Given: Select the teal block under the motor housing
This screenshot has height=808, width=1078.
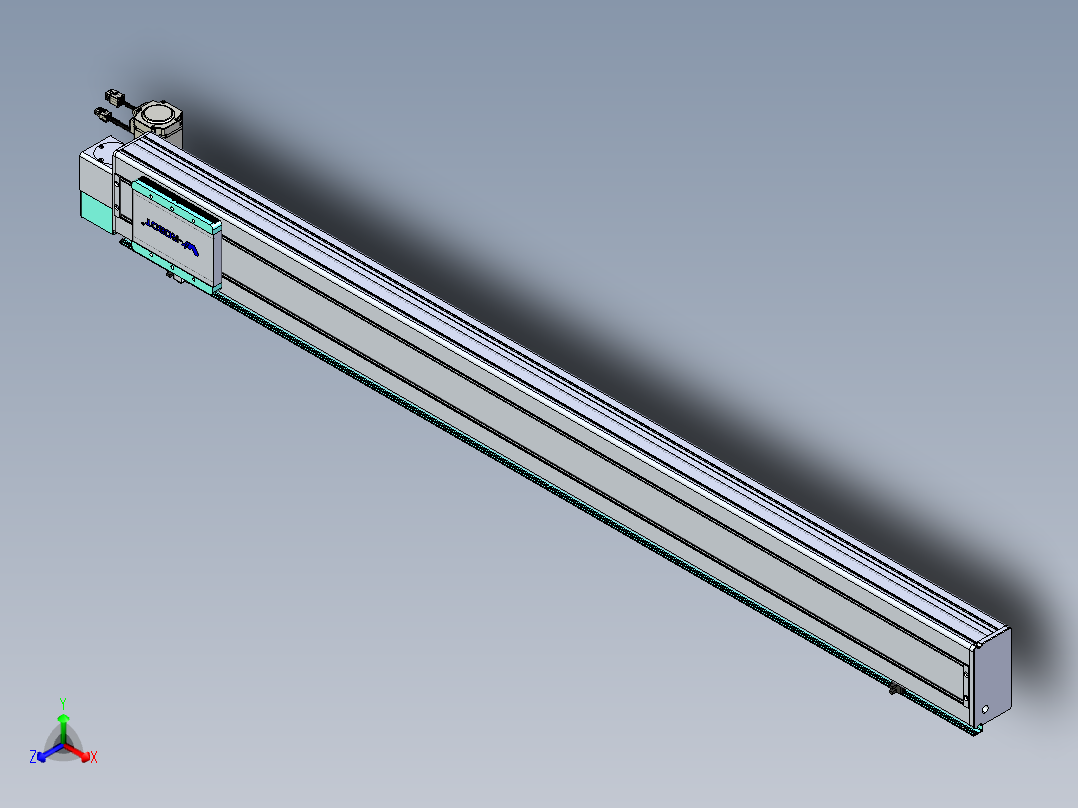Looking at the screenshot, I should pyautogui.click(x=98, y=212).
